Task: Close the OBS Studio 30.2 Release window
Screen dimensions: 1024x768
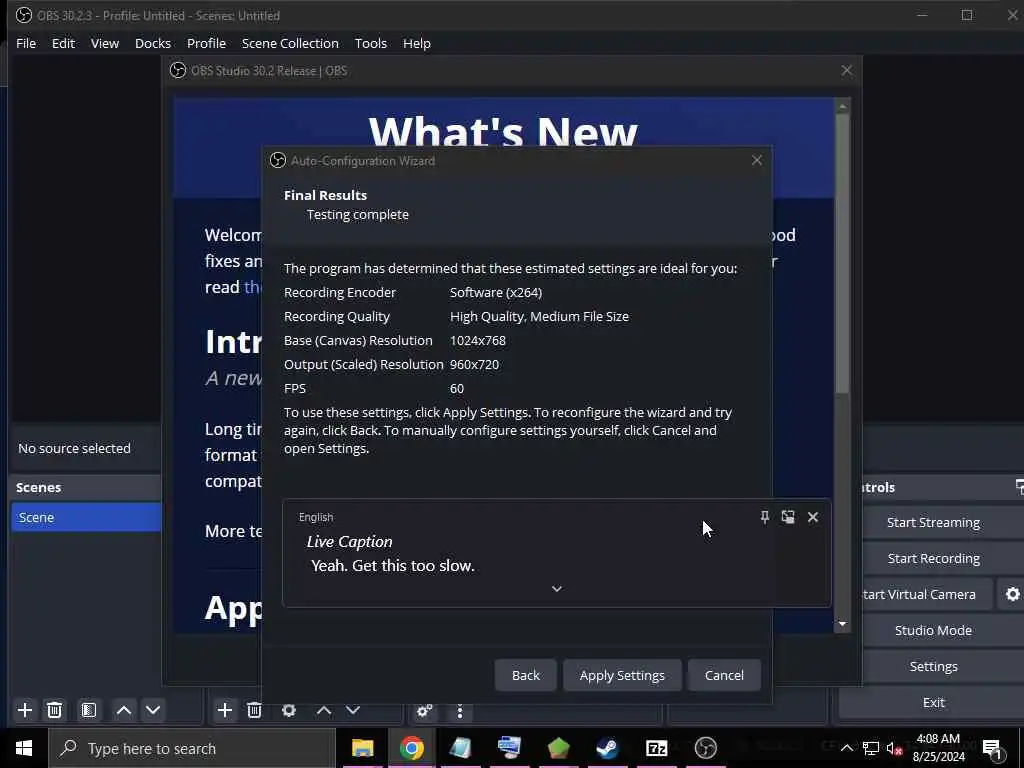Action: click(847, 71)
